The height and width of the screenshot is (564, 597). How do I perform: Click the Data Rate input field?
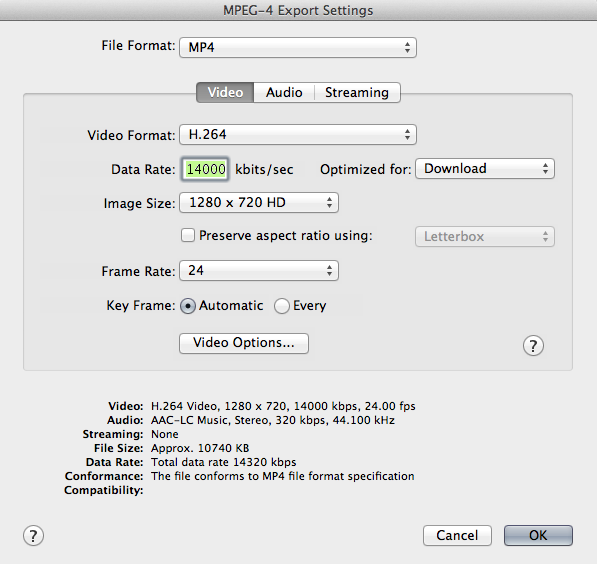tap(205, 169)
